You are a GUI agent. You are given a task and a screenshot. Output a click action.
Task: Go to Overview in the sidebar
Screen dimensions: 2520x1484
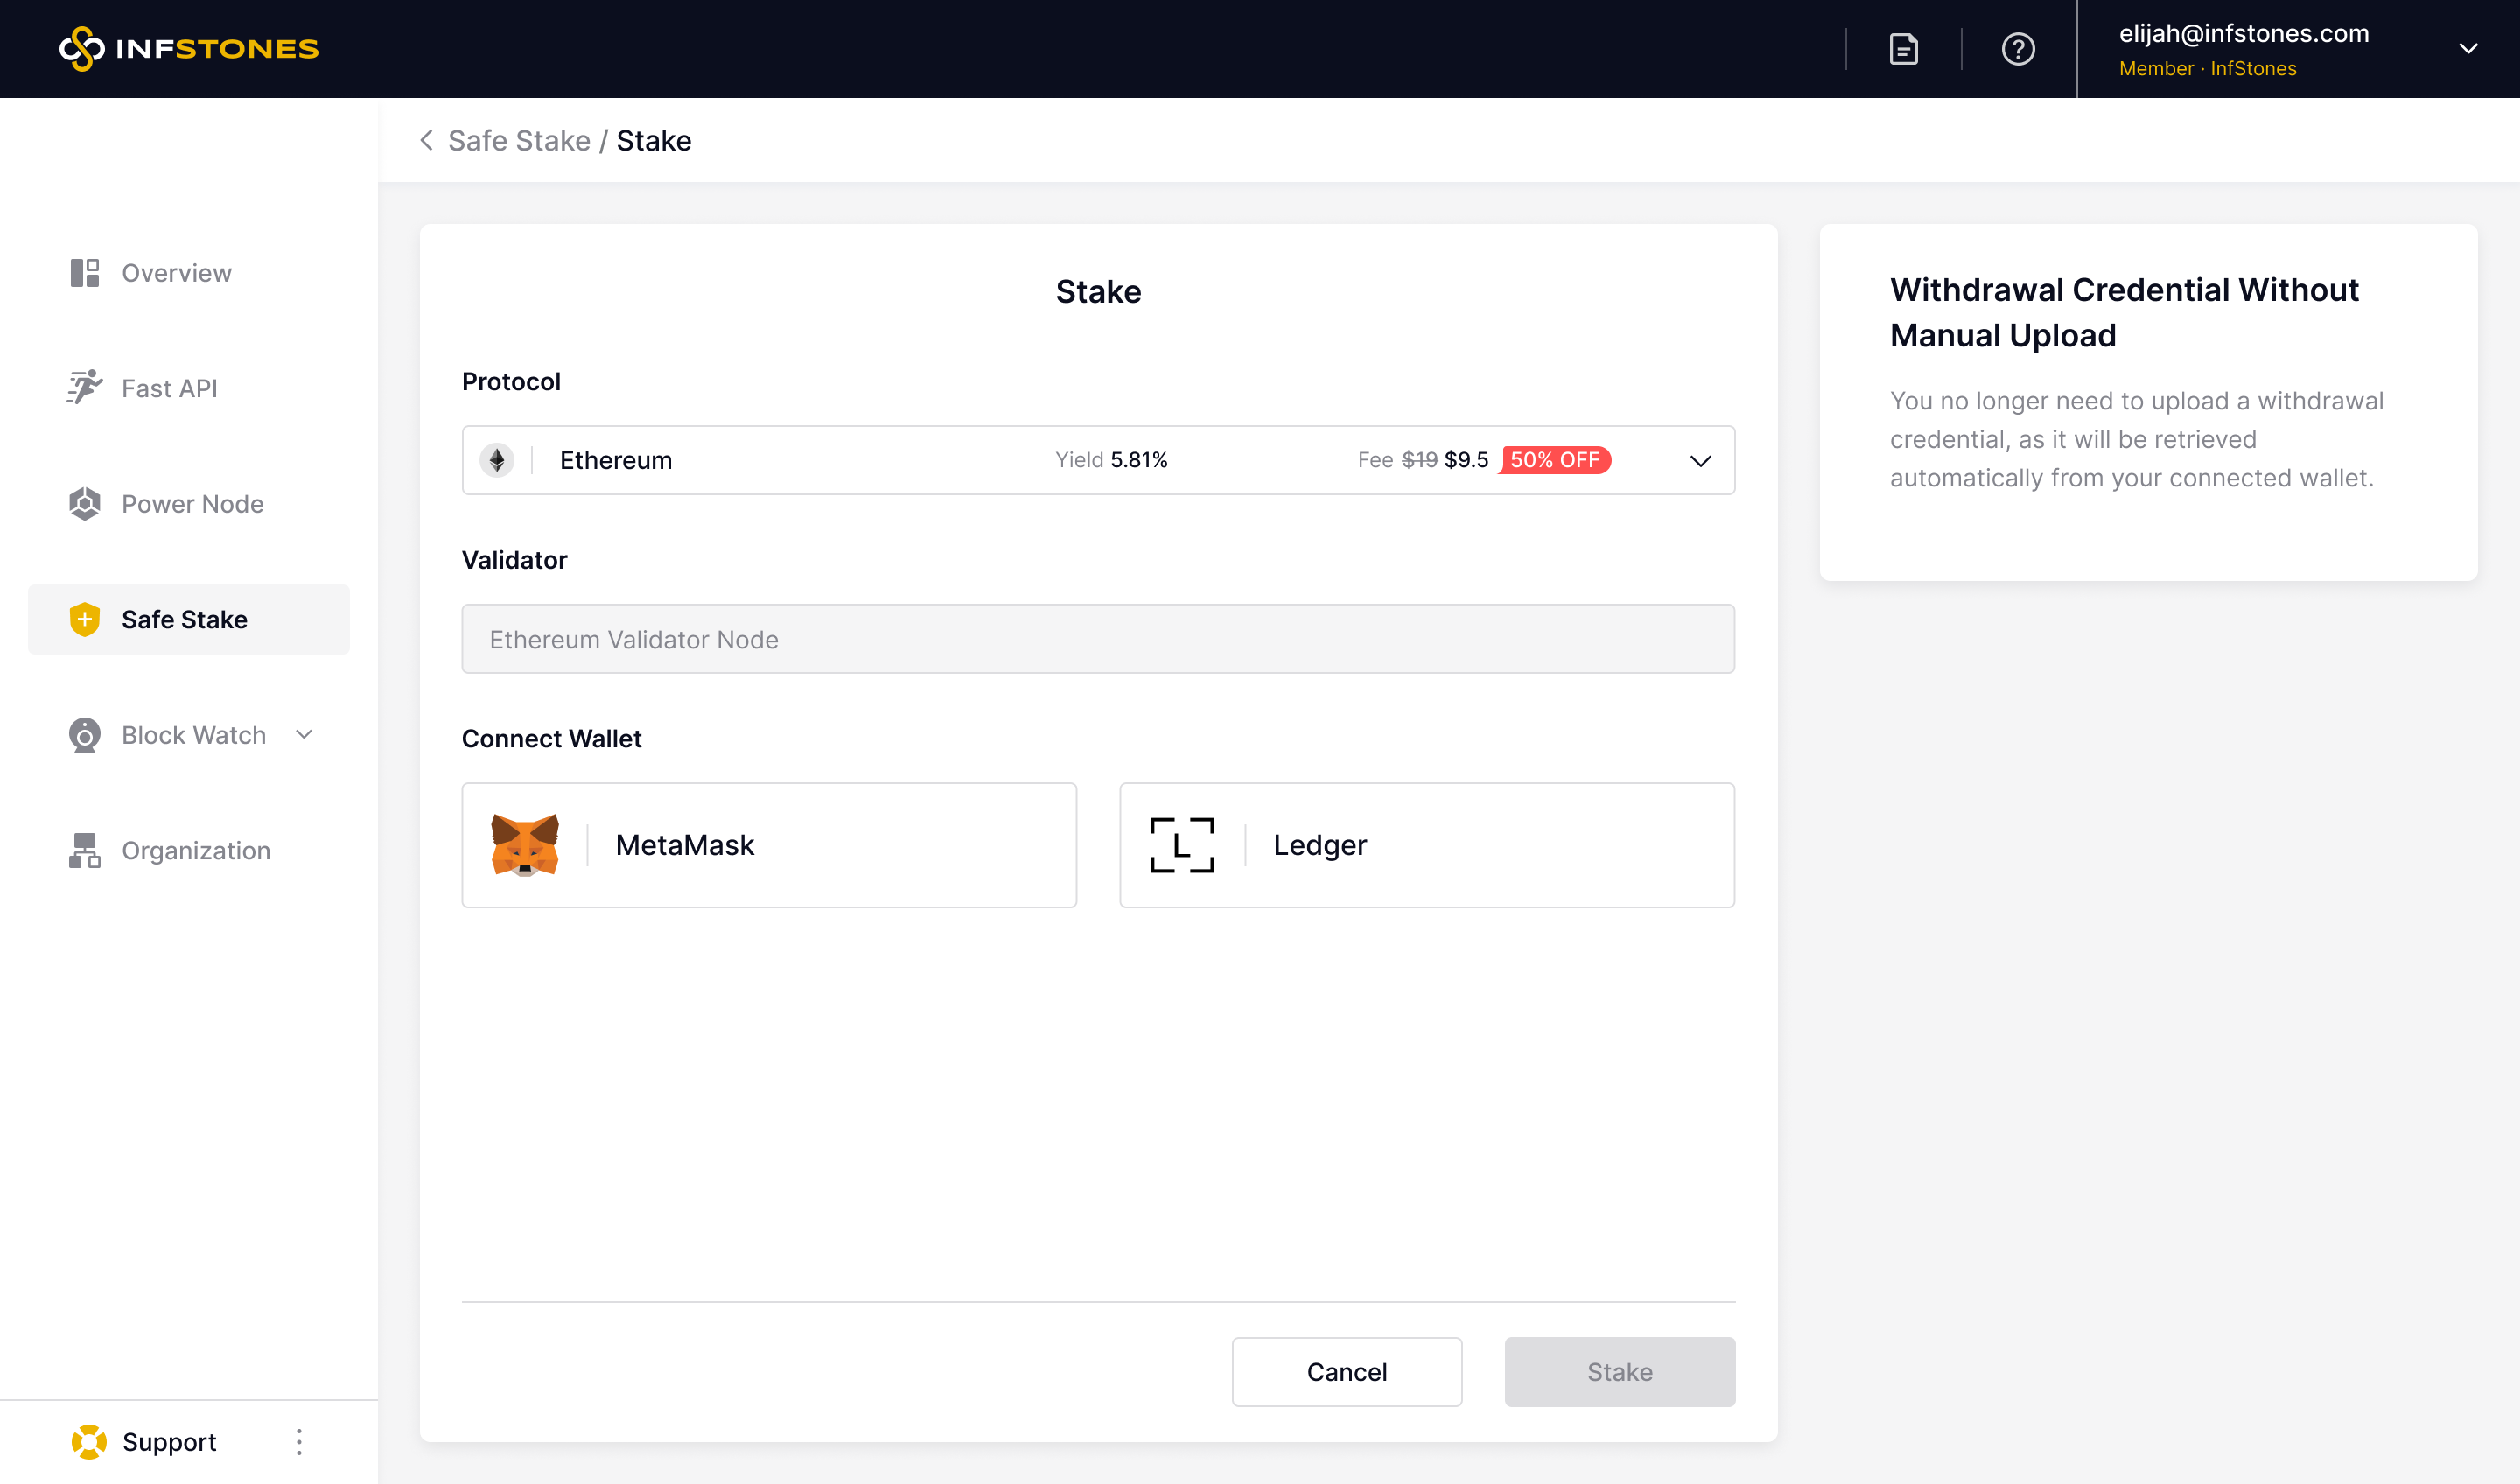click(x=176, y=273)
